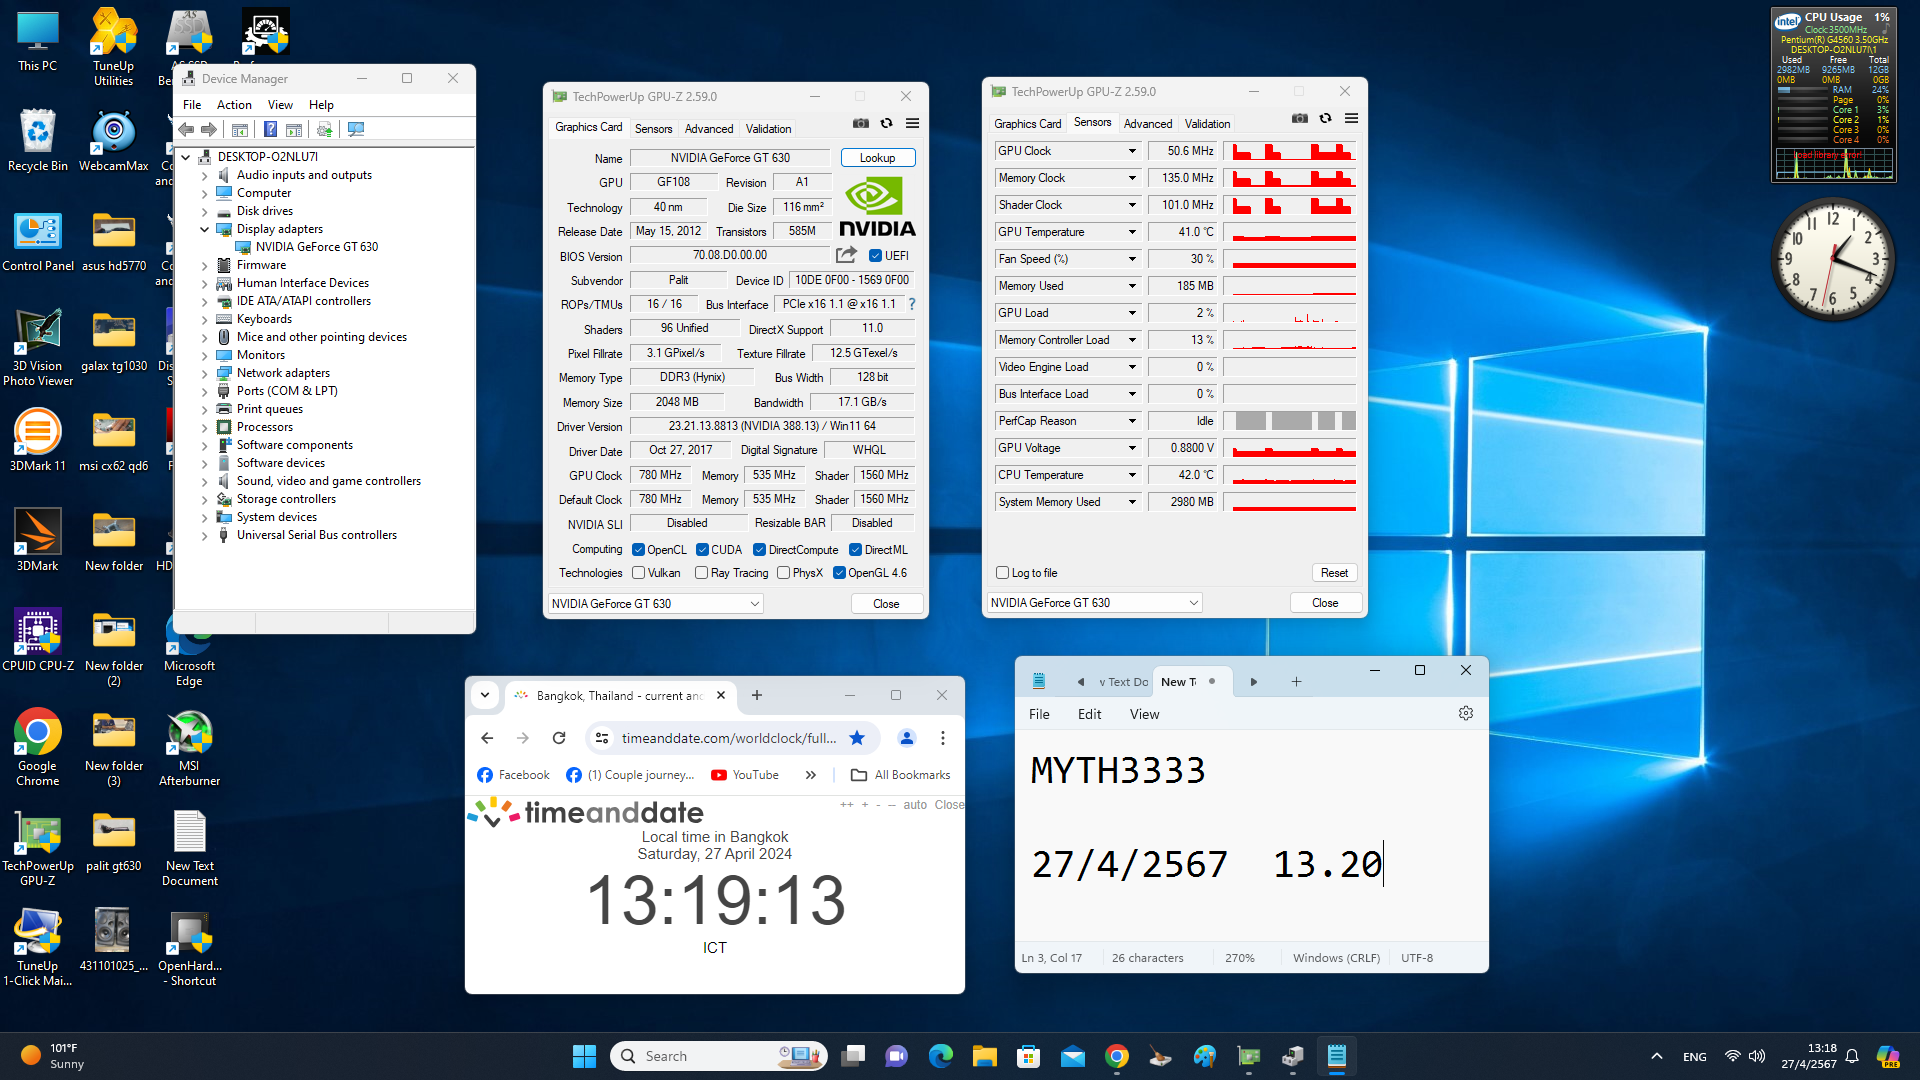This screenshot has height=1080, width=1920.
Task: Open the View menu in Device Manager
Action: pyautogui.click(x=280, y=105)
